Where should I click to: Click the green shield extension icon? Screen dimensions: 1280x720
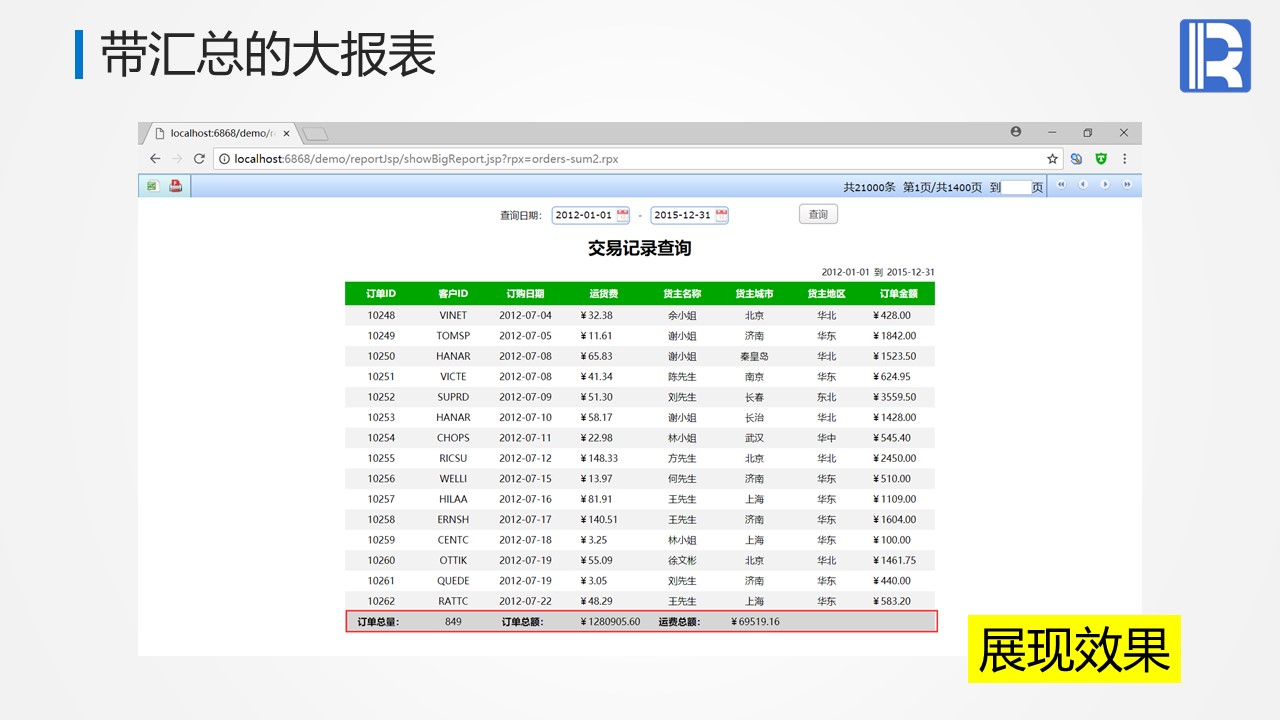coord(1101,159)
